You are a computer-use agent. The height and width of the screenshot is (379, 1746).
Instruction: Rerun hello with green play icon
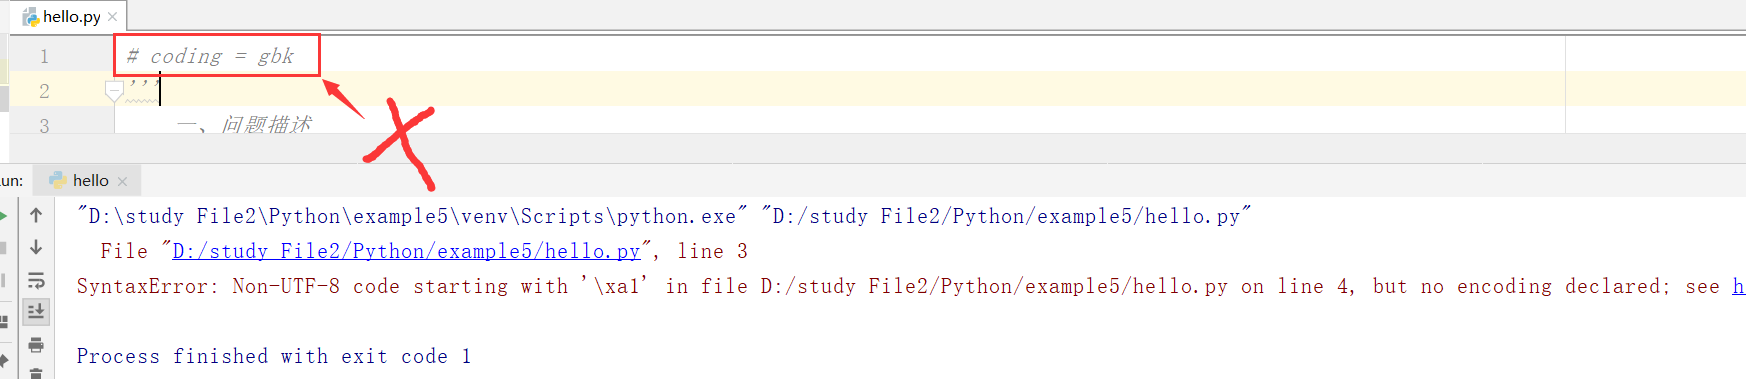click(x=3, y=215)
